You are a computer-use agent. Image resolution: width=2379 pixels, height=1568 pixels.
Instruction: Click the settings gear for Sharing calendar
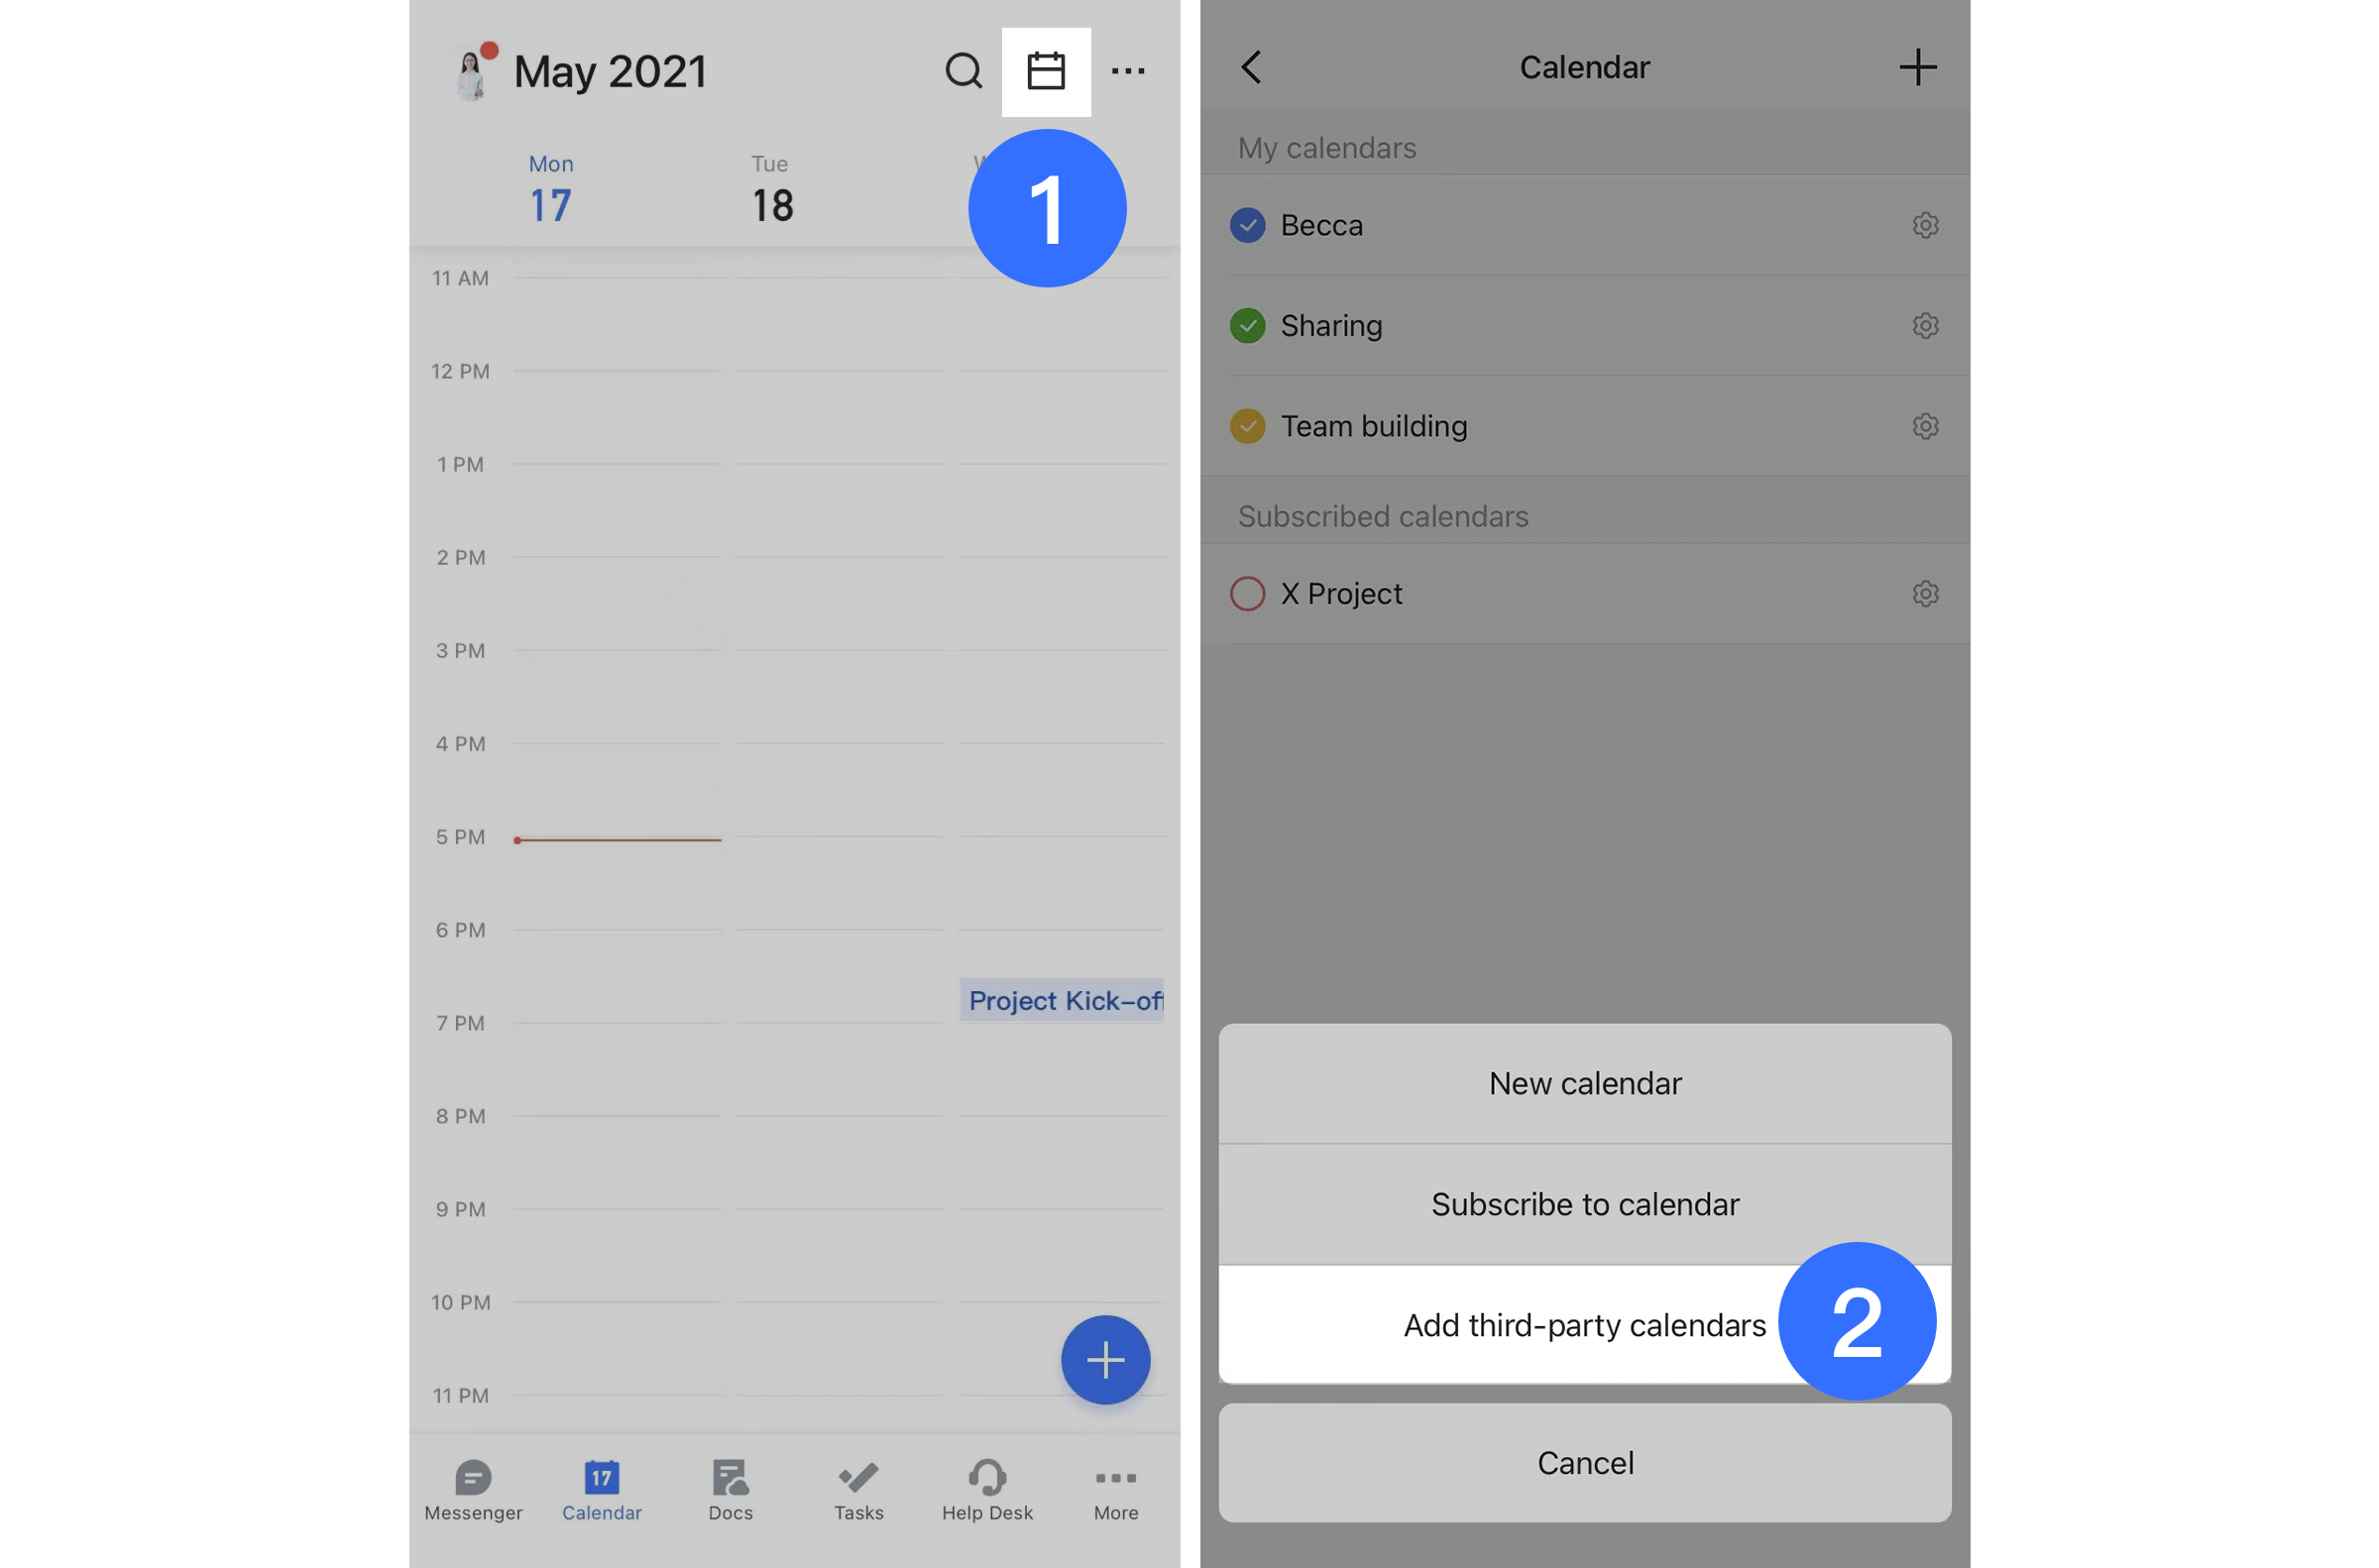tap(1924, 325)
